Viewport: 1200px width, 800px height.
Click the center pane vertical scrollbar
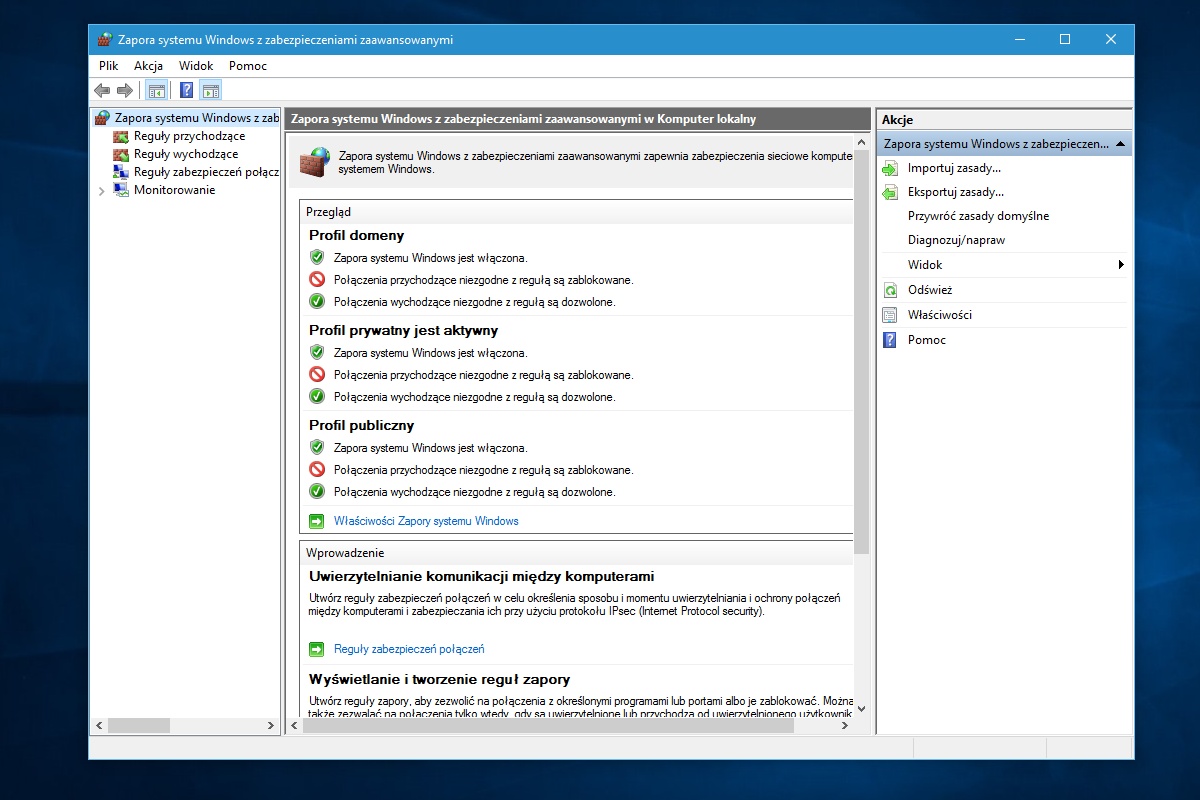tap(862, 400)
